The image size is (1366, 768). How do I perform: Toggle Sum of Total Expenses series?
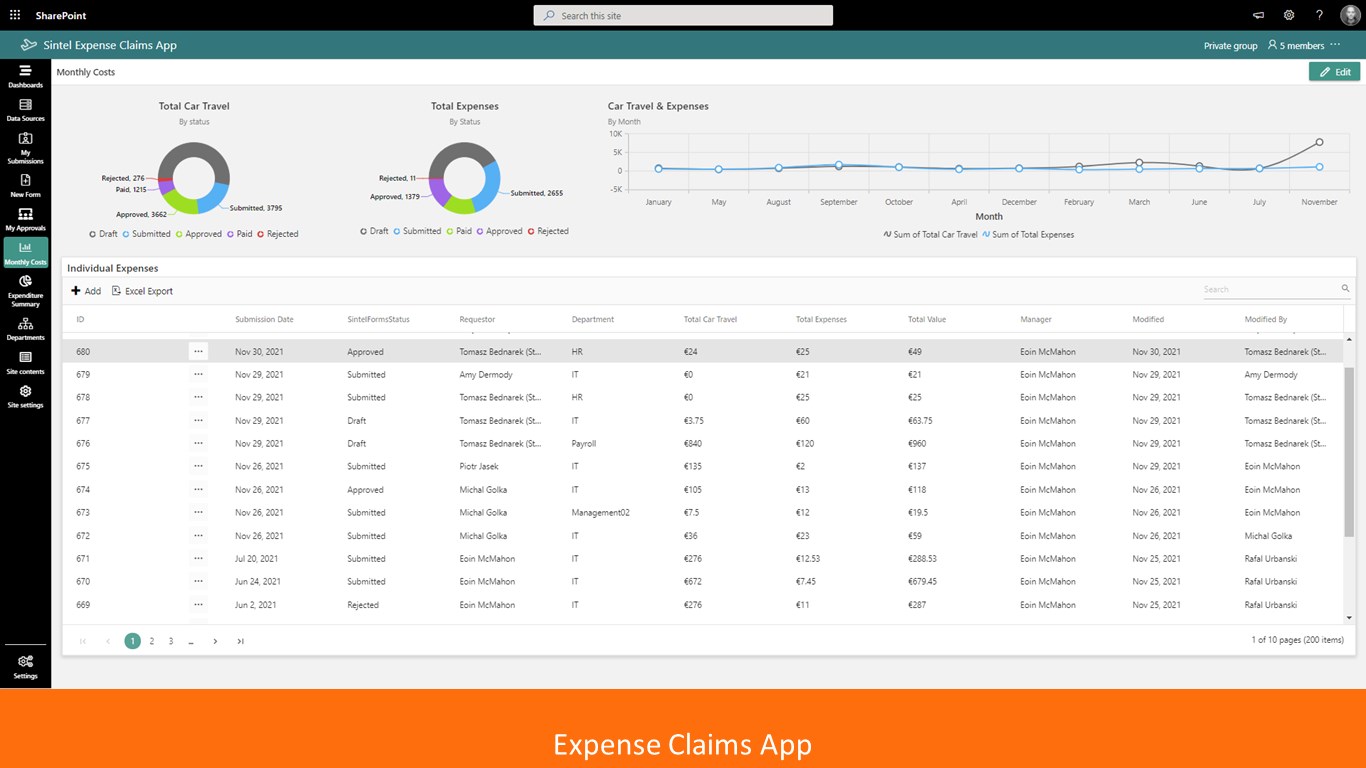1027,235
